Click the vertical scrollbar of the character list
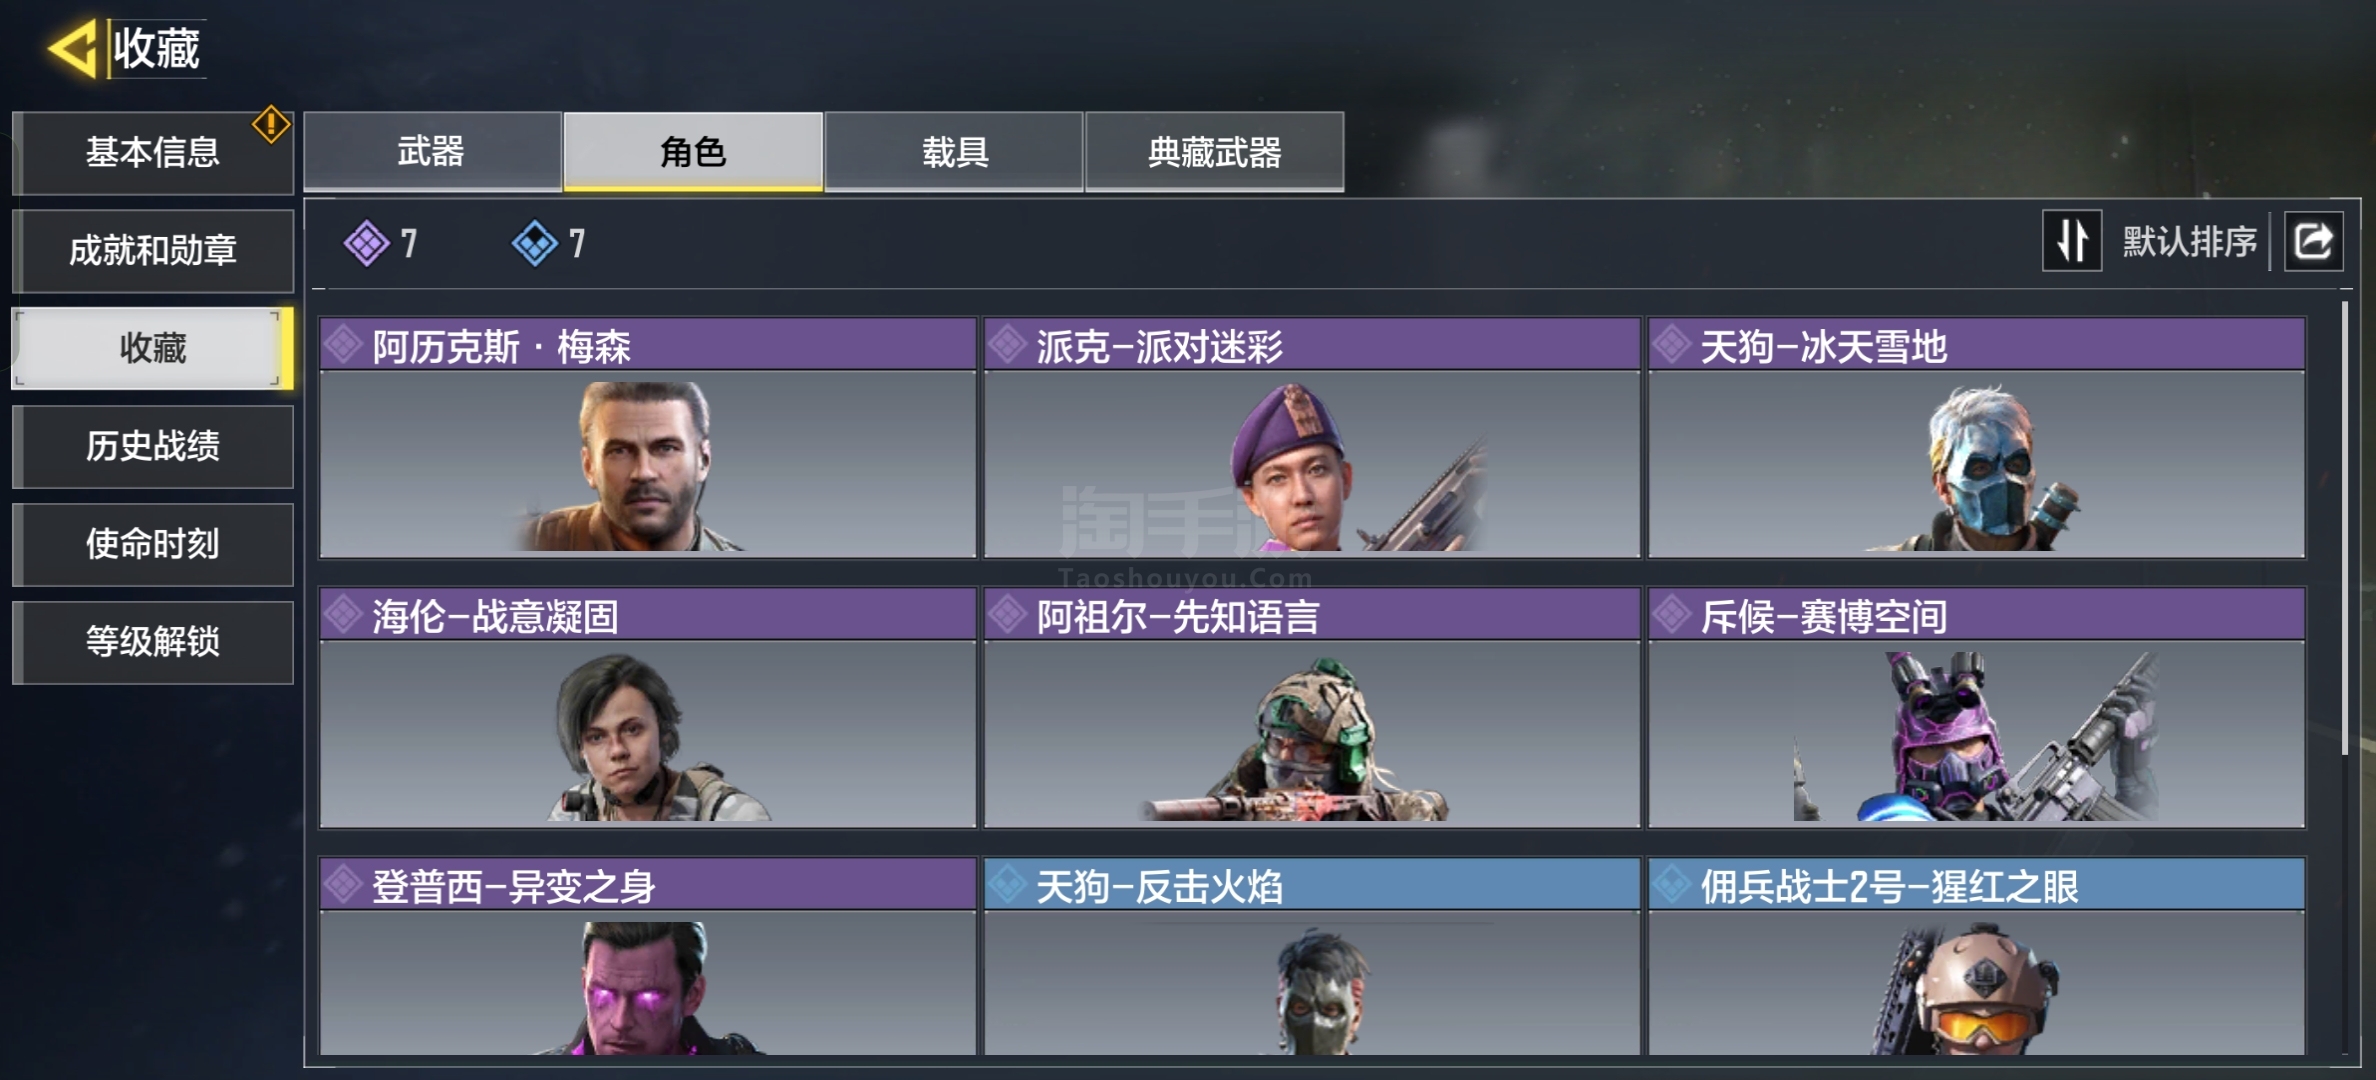Viewport: 2376px width, 1080px height. (x=2344, y=528)
